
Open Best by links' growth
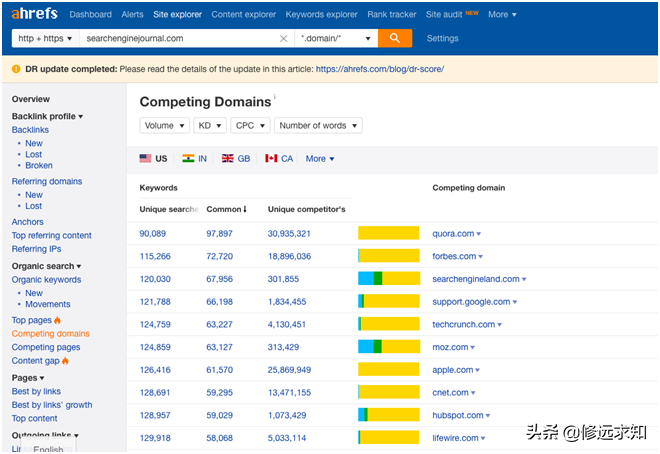click(52, 405)
